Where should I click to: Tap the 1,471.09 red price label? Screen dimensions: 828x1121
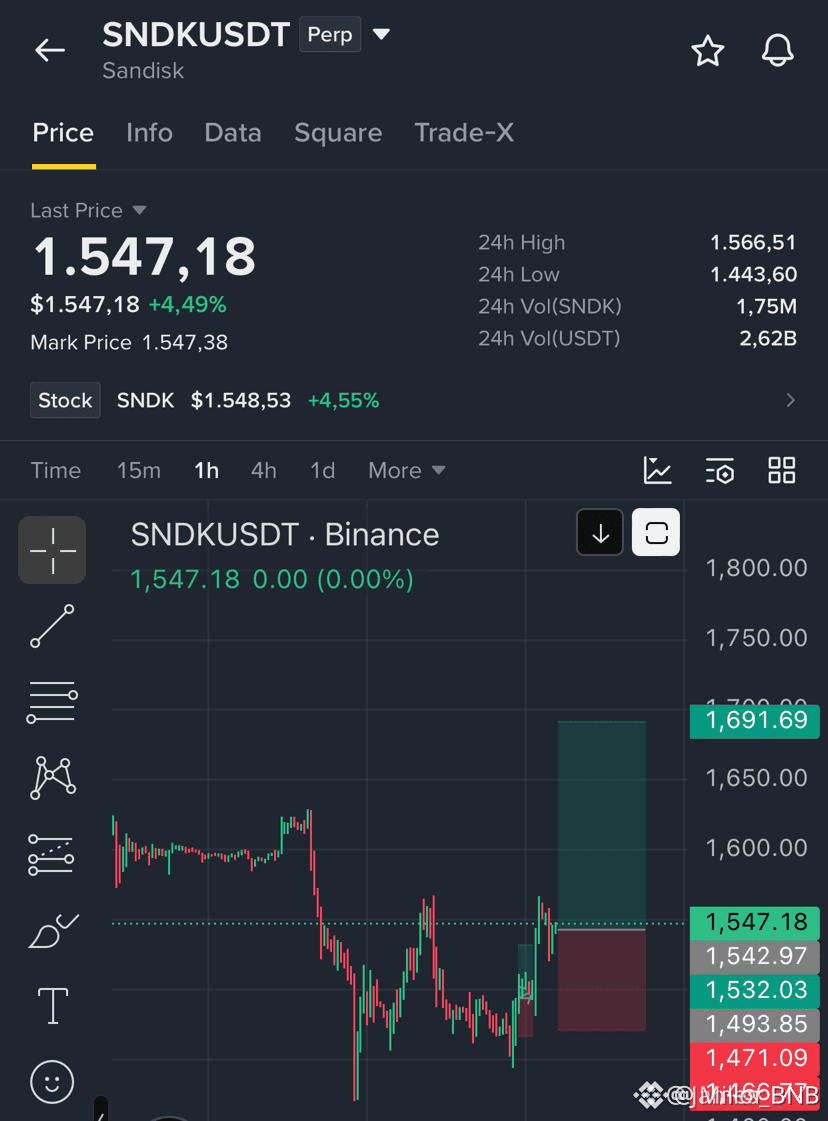755,1058
